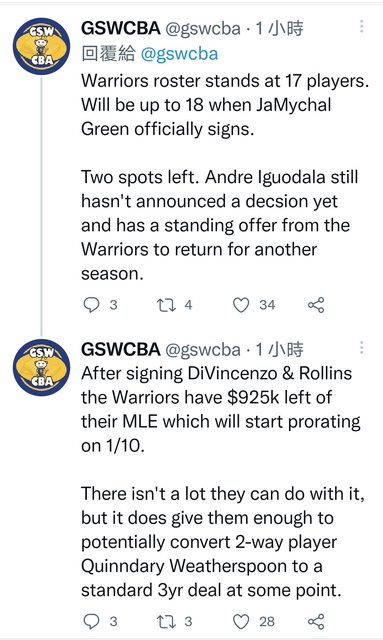Share the Quinndary Weatherspoon tweet
Viewport: 383px width, 640px height.
(316, 621)
